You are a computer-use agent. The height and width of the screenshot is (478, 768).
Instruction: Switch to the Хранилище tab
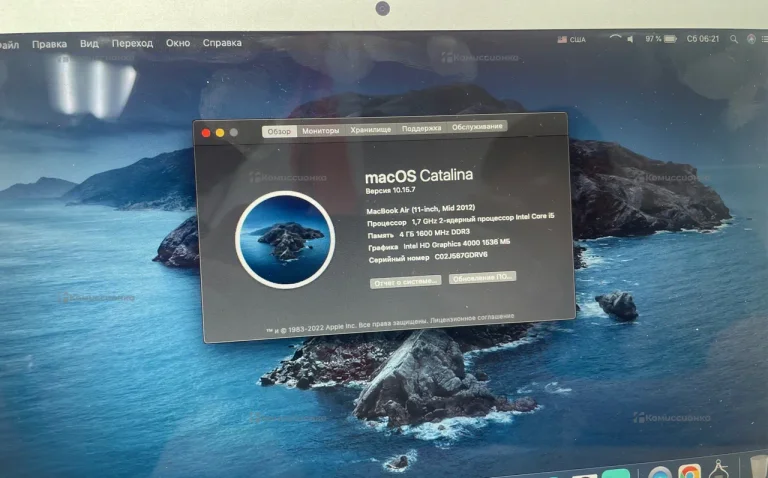[x=370, y=130]
